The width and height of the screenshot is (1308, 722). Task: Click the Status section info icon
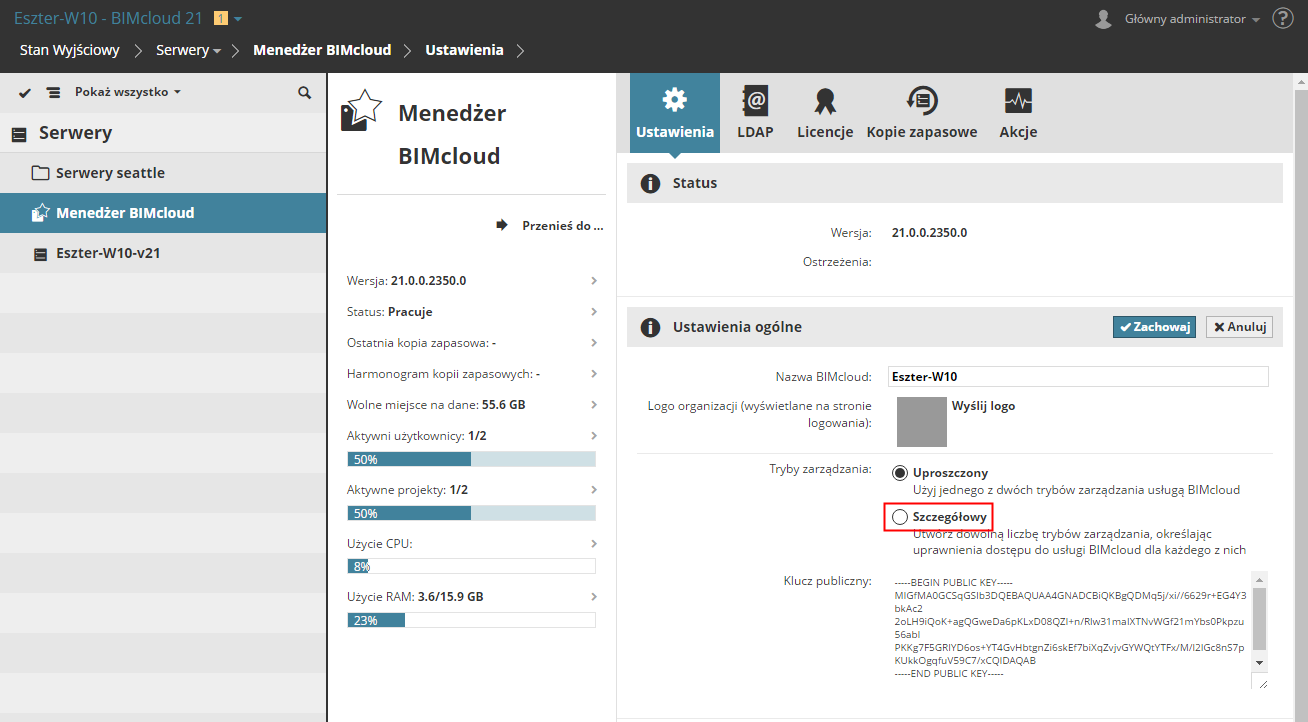click(x=650, y=184)
